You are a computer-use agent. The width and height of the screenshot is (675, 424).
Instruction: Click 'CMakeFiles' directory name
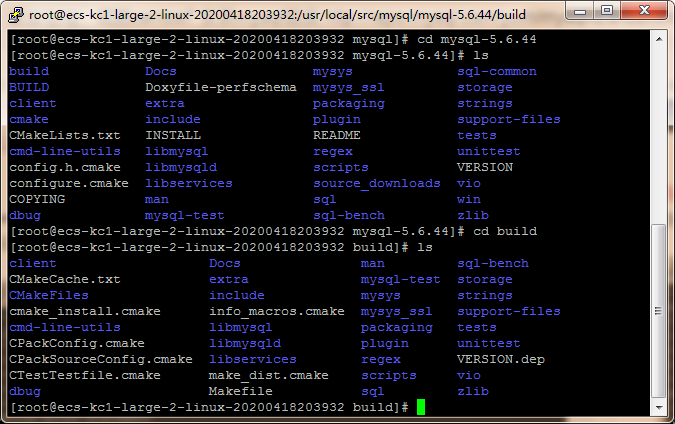[49, 295]
